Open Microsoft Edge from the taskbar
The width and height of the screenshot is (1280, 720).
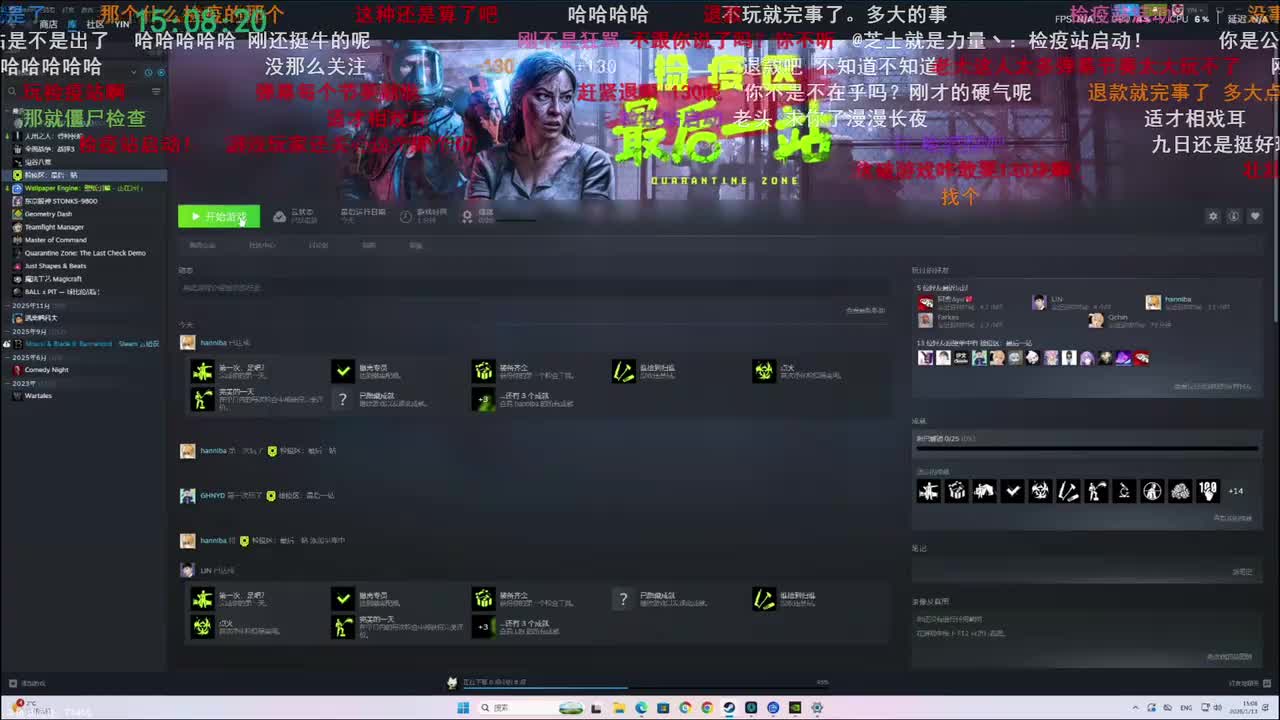(x=641, y=708)
